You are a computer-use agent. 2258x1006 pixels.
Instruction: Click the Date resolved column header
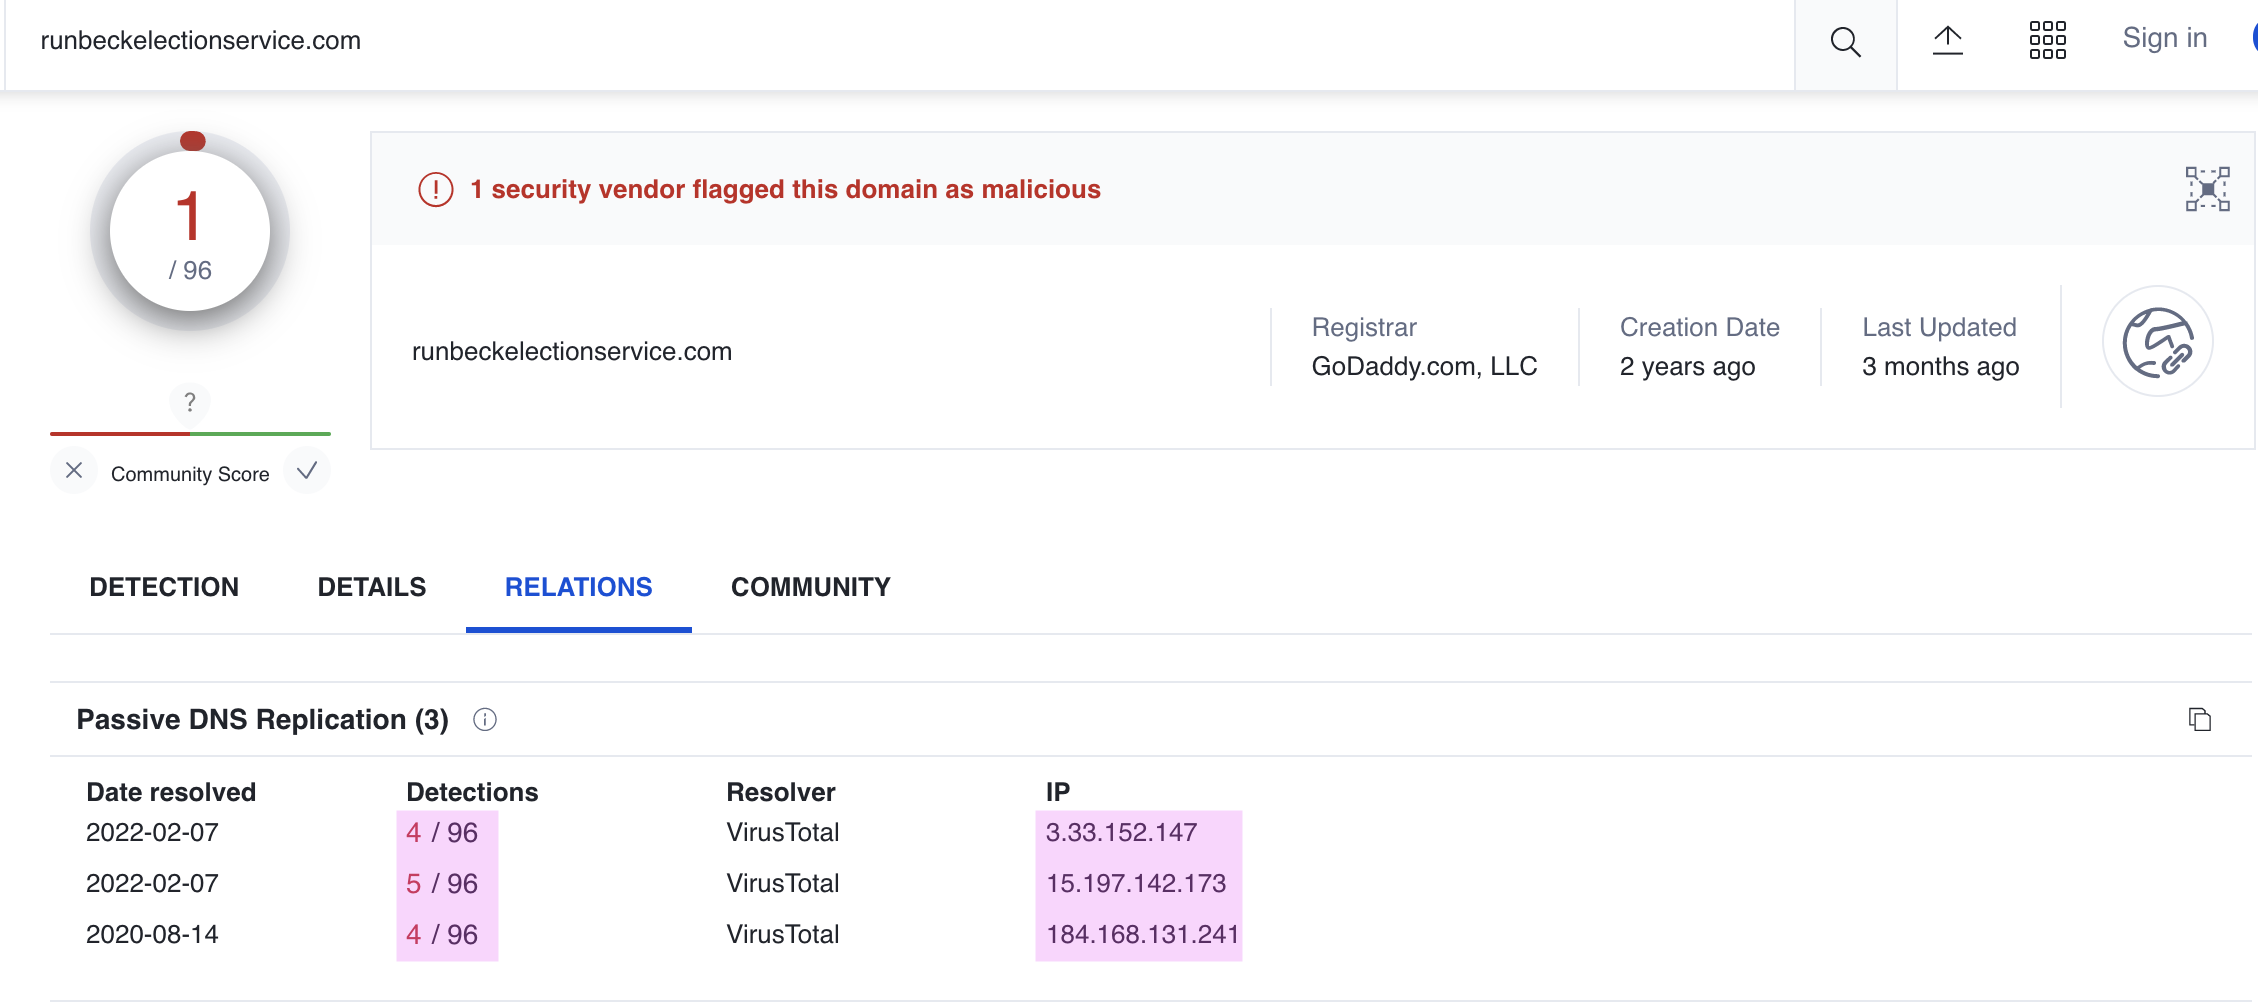click(x=171, y=792)
